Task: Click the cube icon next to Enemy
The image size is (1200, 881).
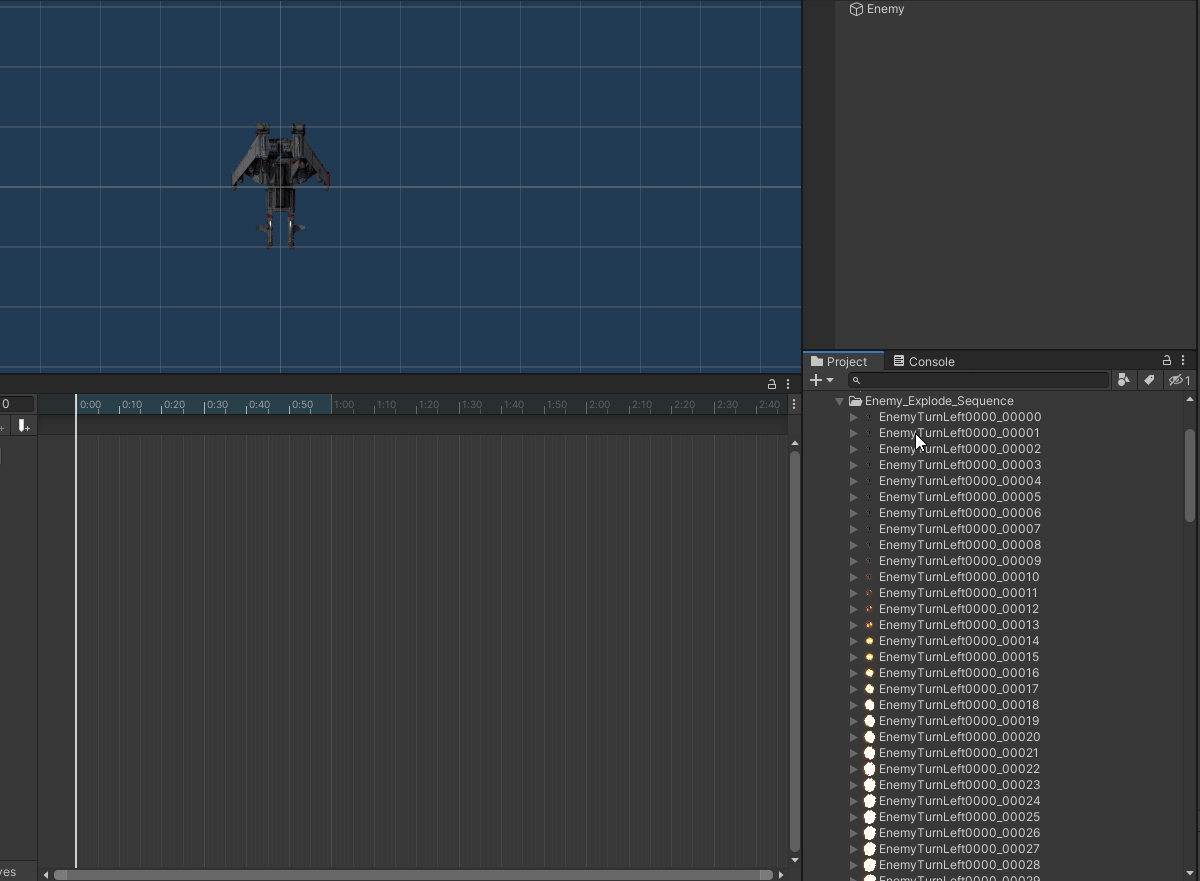Action: tap(857, 9)
